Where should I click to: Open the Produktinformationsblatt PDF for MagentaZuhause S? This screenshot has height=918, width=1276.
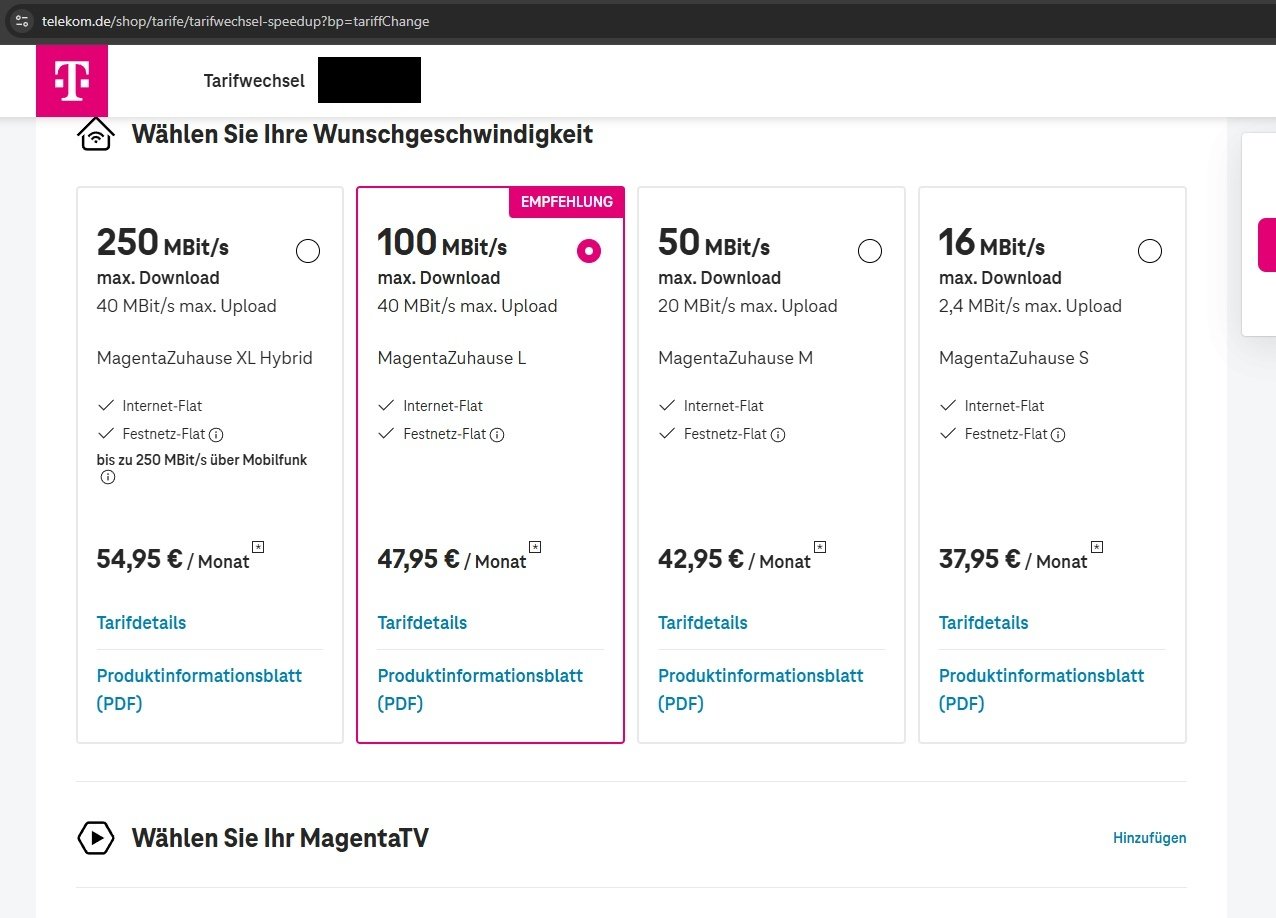click(1041, 689)
